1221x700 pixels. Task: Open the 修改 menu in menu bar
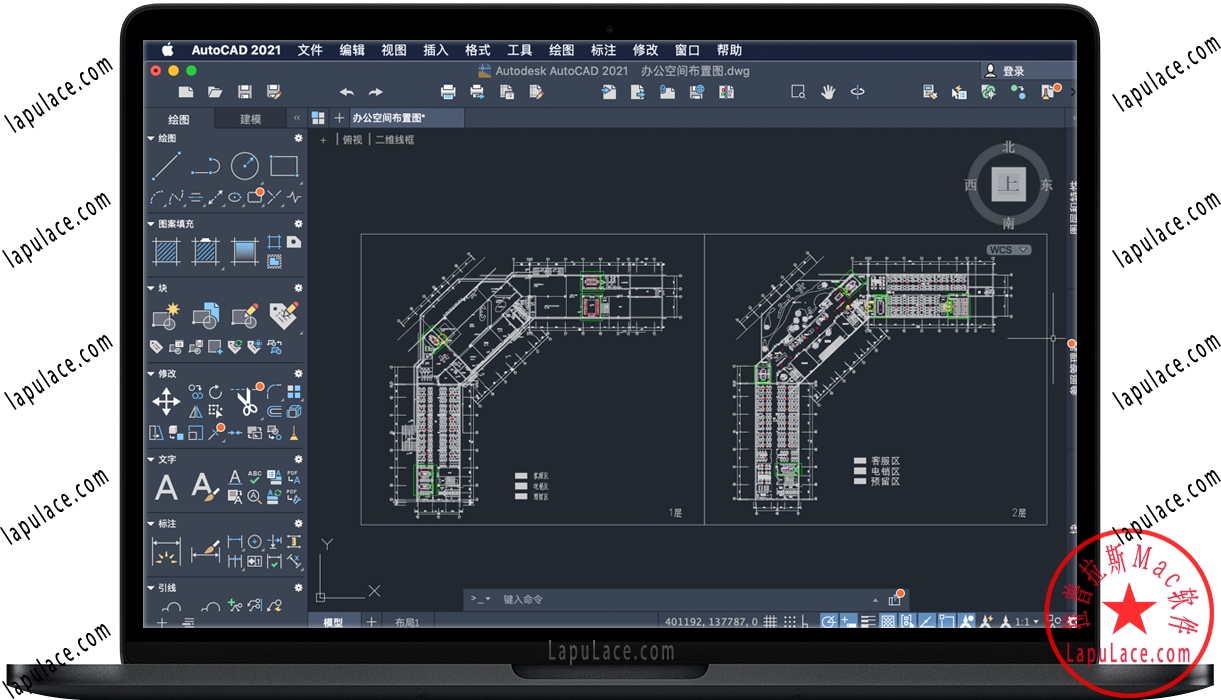pyautogui.click(x=645, y=50)
